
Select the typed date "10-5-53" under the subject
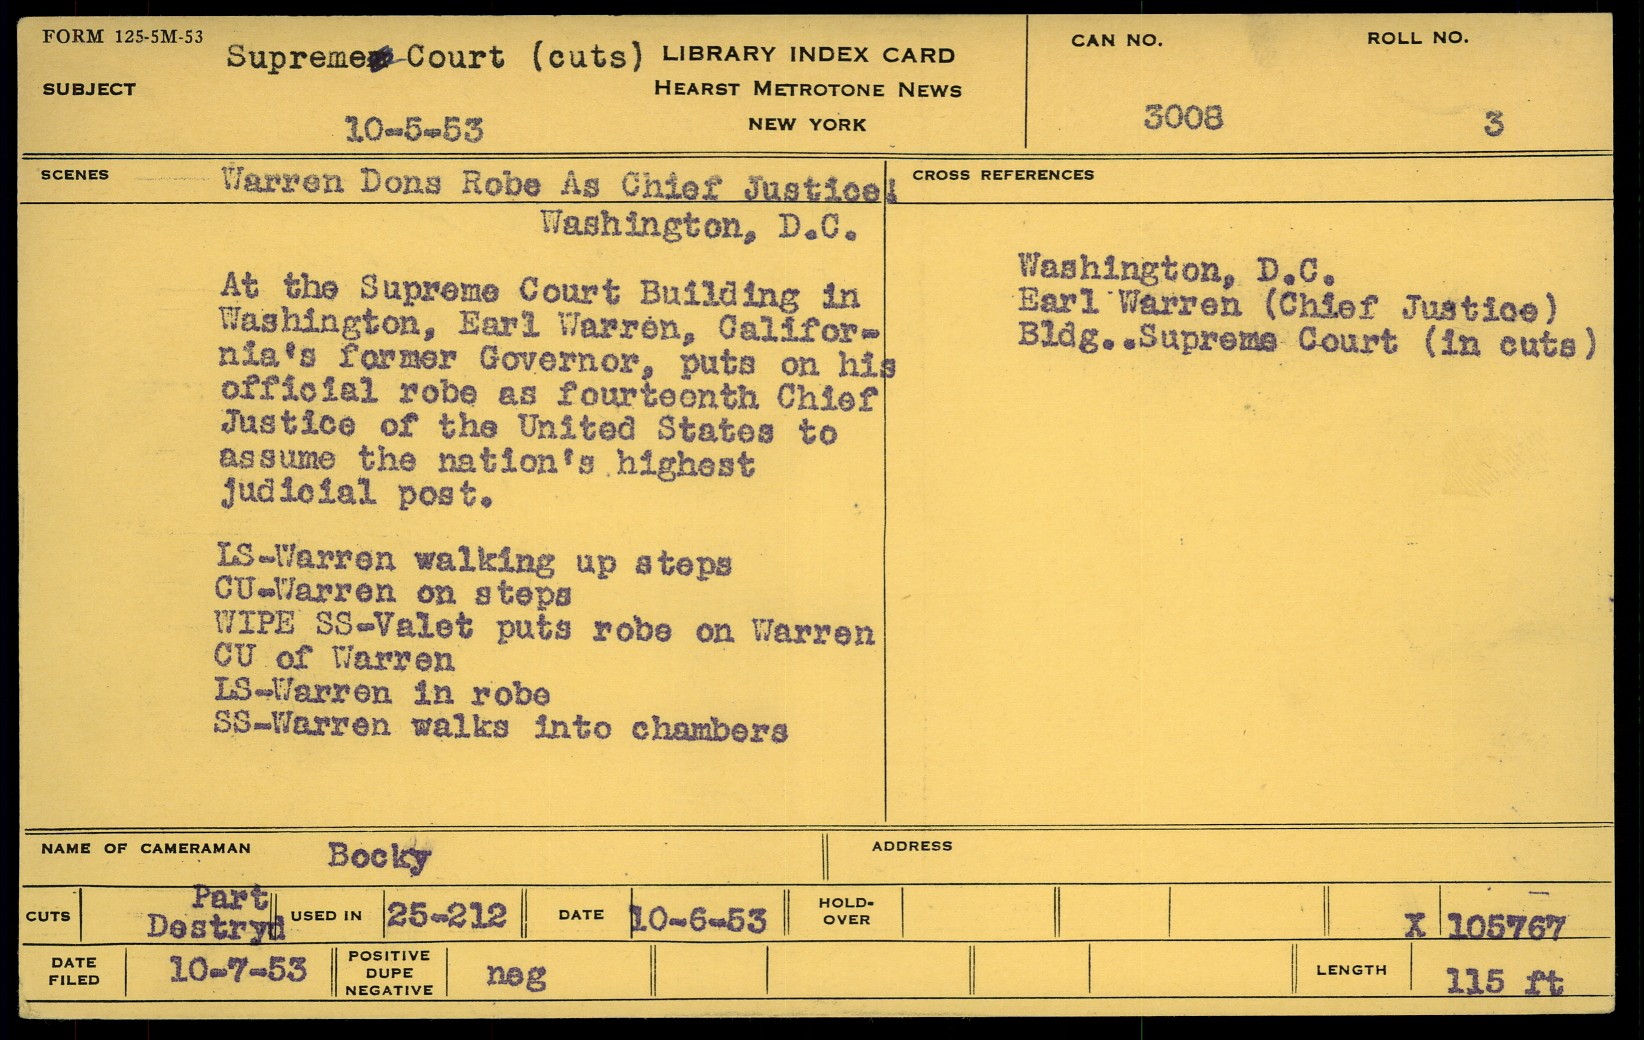click(414, 128)
